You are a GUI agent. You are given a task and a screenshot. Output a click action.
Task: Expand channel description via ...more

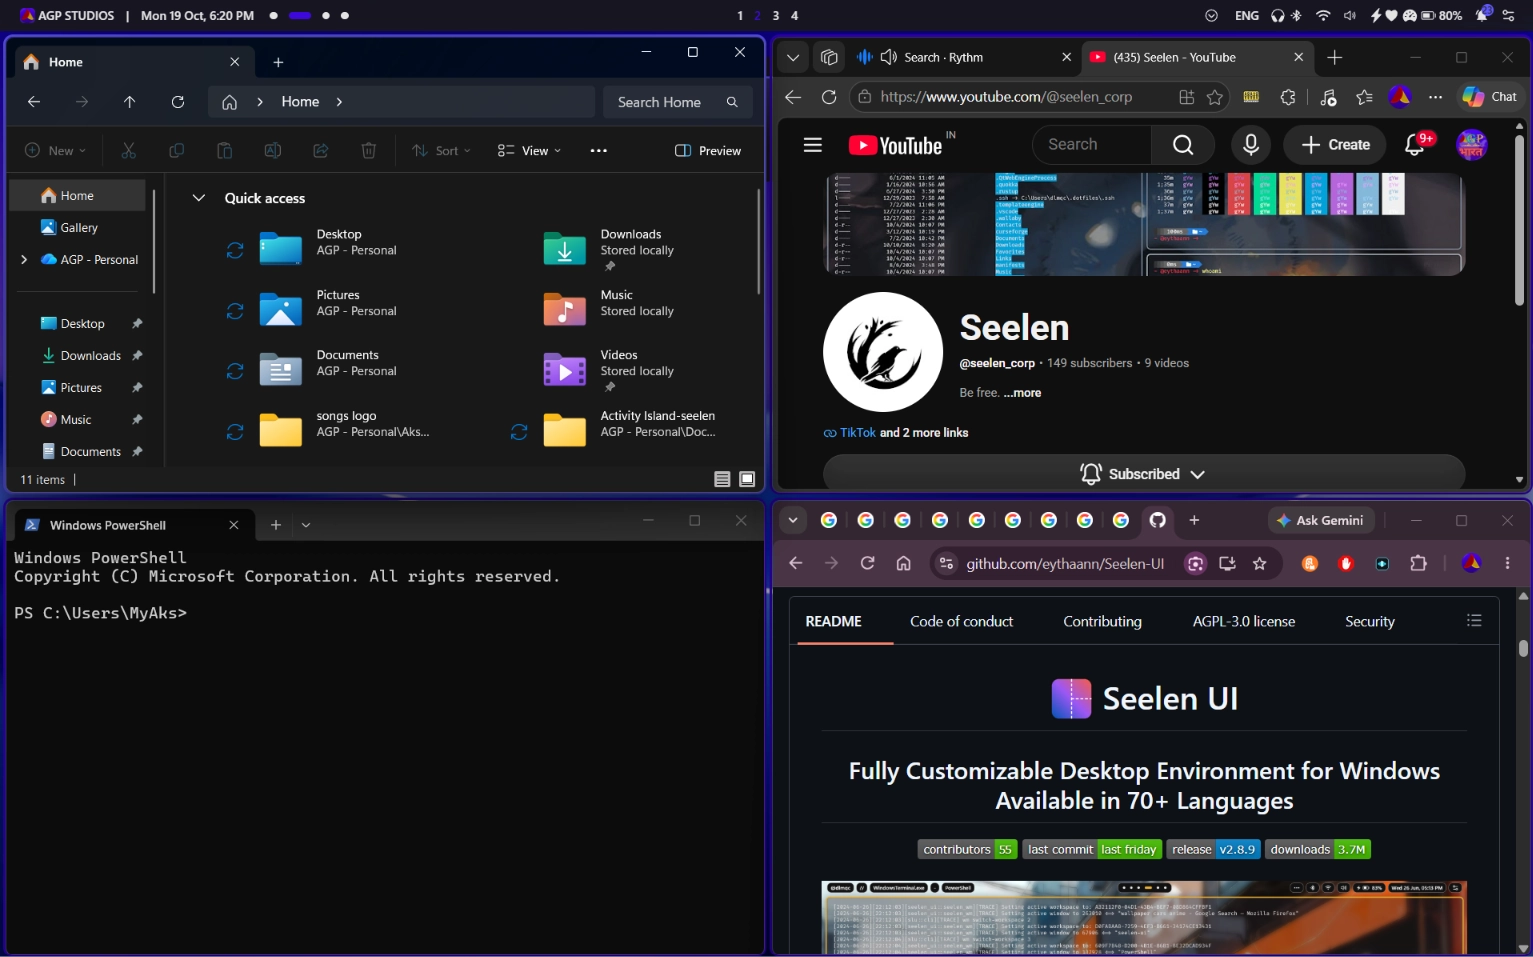tap(1022, 393)
